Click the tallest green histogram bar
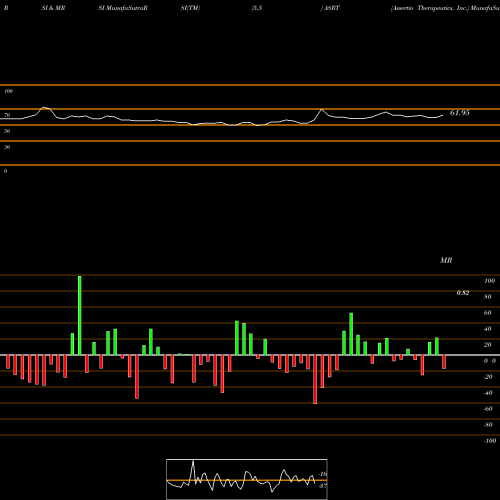The width and height of the screenshot is (500, 500). 79,315
